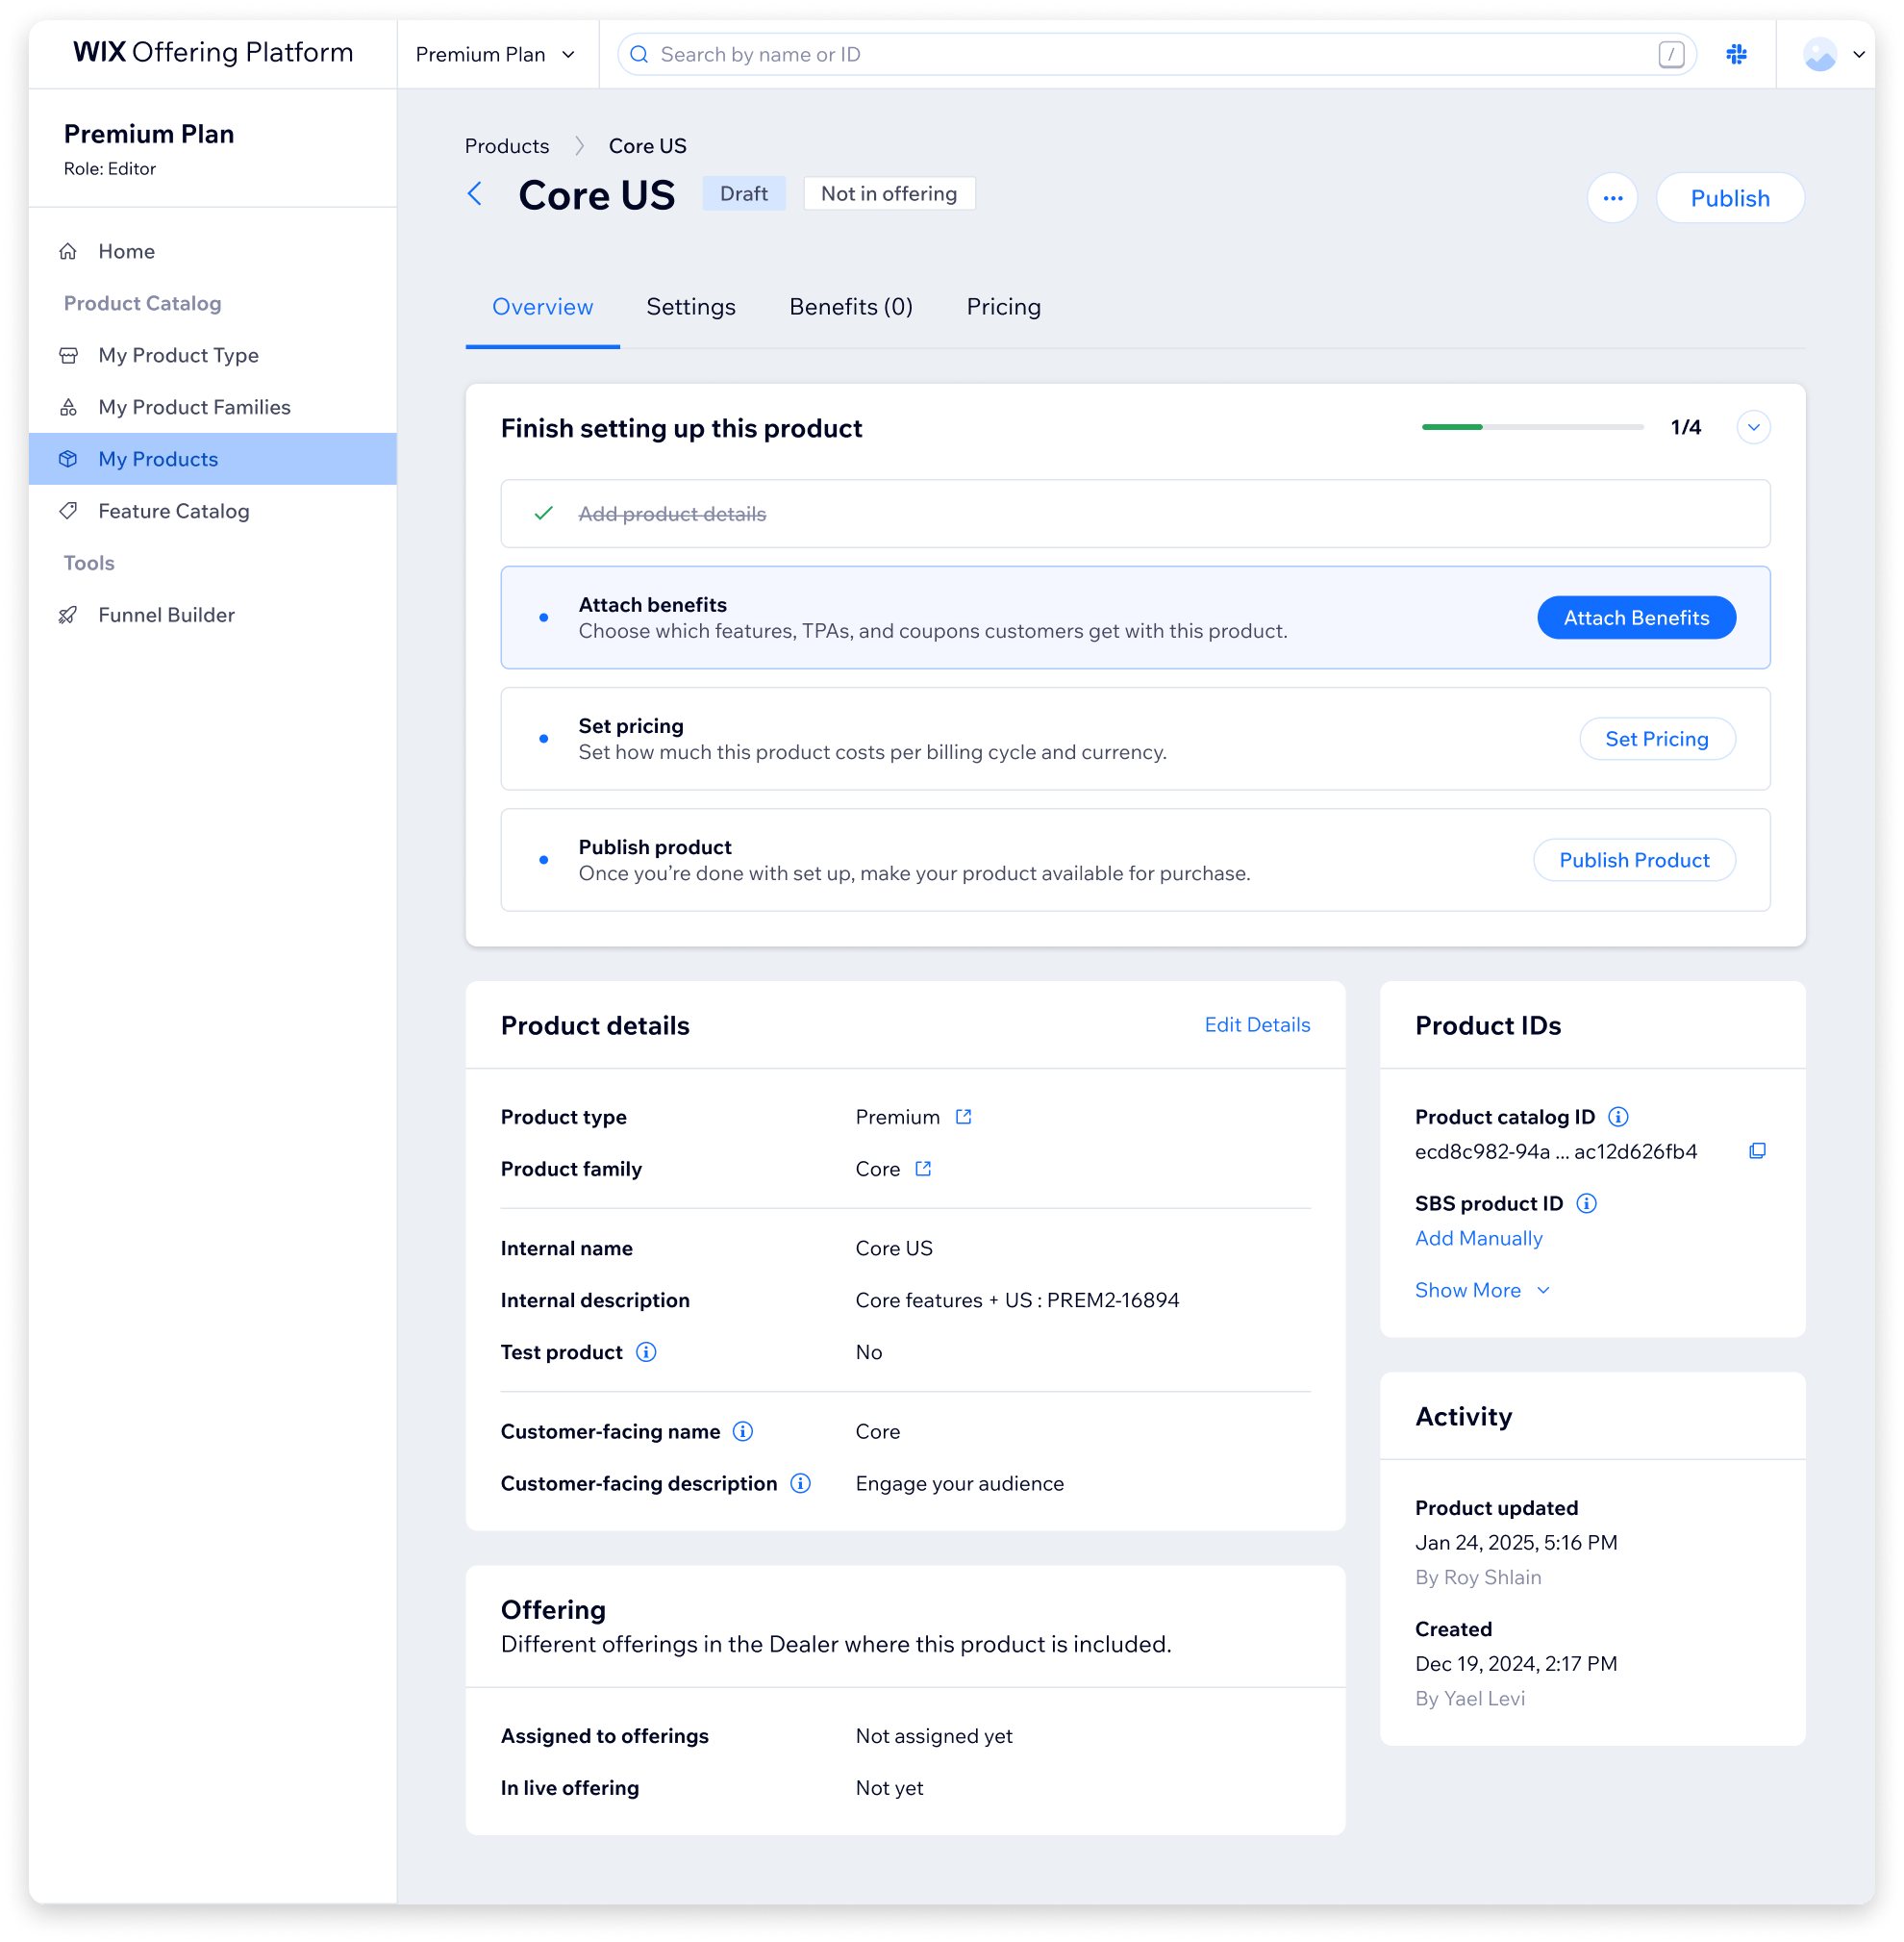The height and width of the screenshot is (1942, 1904).
Task: Click the slash shortcut key icon
Action: point(1671,54)
